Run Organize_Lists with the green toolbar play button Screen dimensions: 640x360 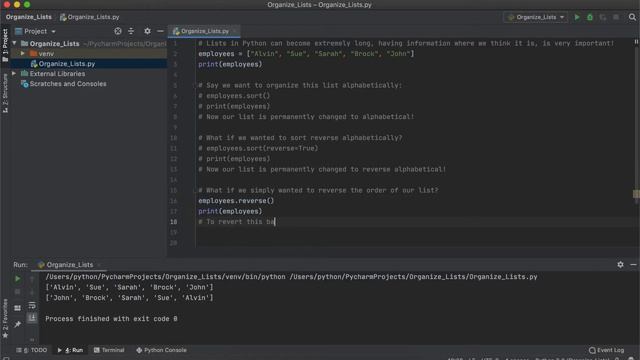(577, 17)
